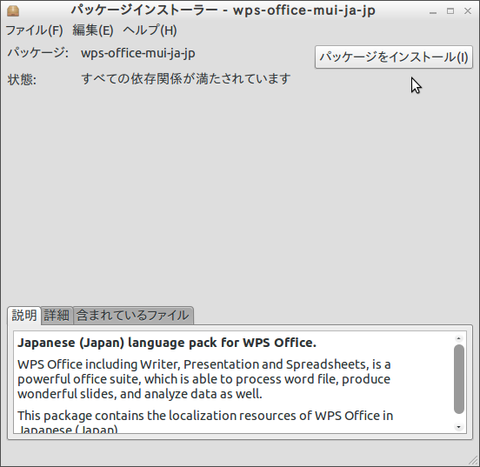This screenshot has height=467, width=480.
Task: Click status text すべての依存関係が満たされています
Action: 186,79
